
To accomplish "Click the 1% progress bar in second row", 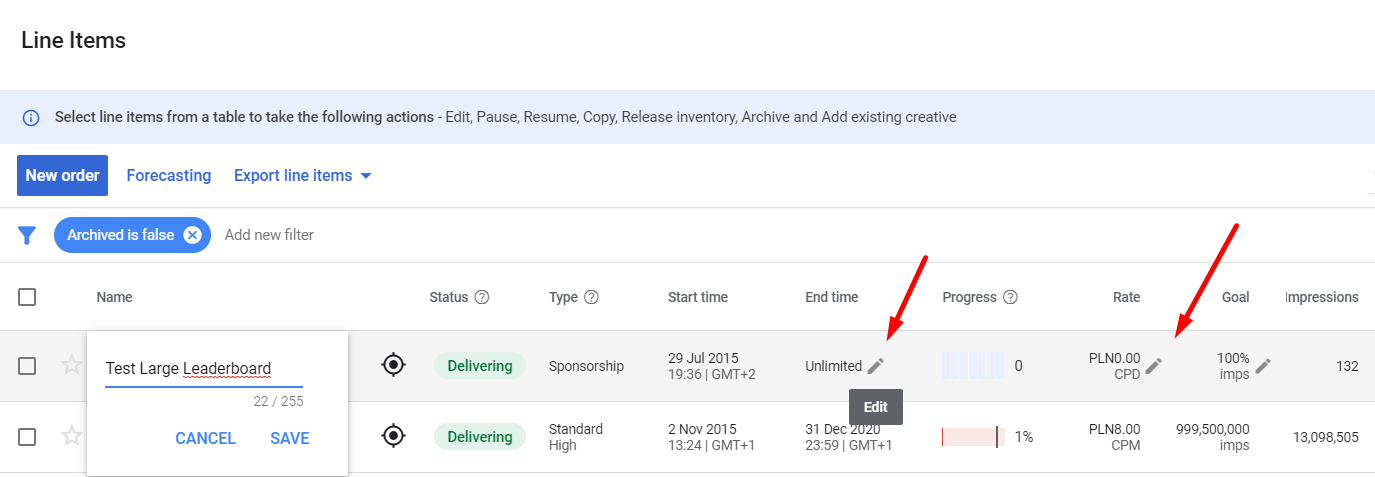I will (972, 437).
